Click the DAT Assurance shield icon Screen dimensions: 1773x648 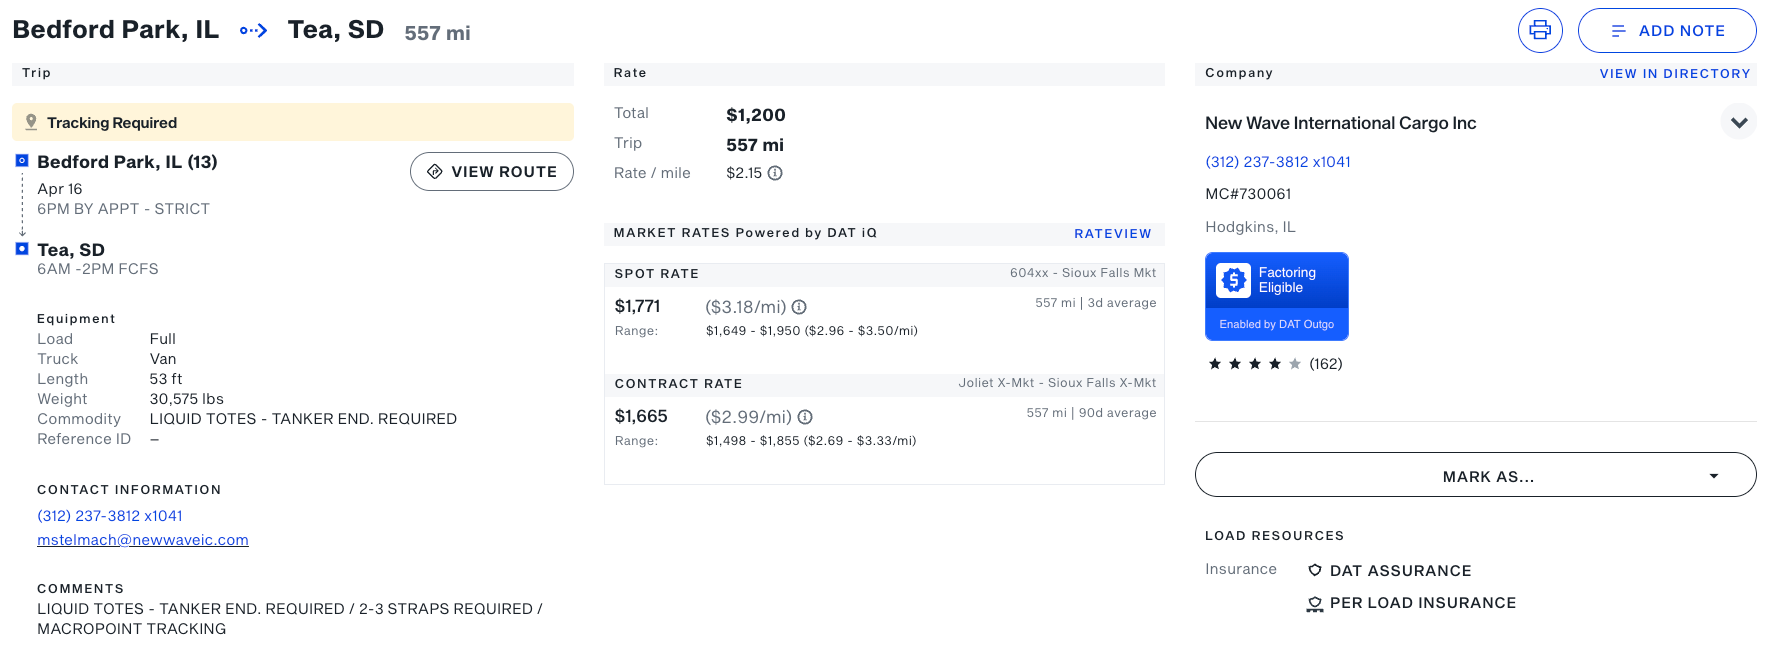point(1315,570)
